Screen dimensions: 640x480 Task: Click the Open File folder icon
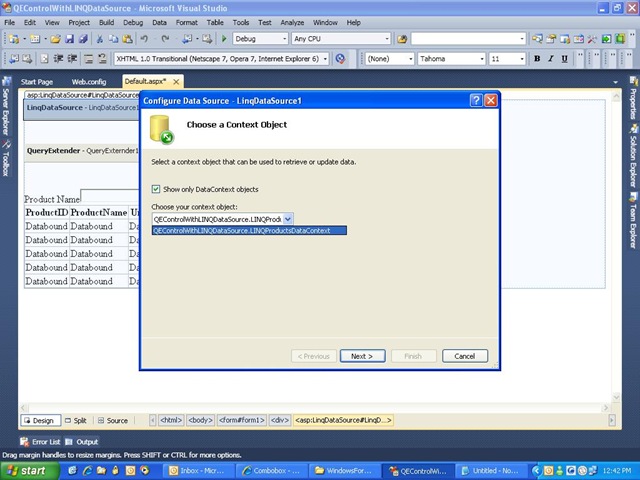[x=56, y=39]
